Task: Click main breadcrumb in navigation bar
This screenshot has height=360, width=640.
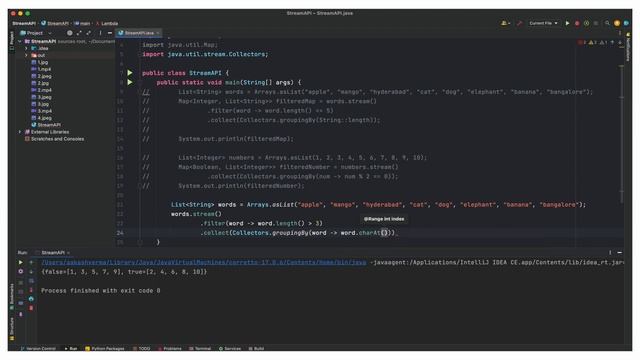Action: (x=82, y=24)
